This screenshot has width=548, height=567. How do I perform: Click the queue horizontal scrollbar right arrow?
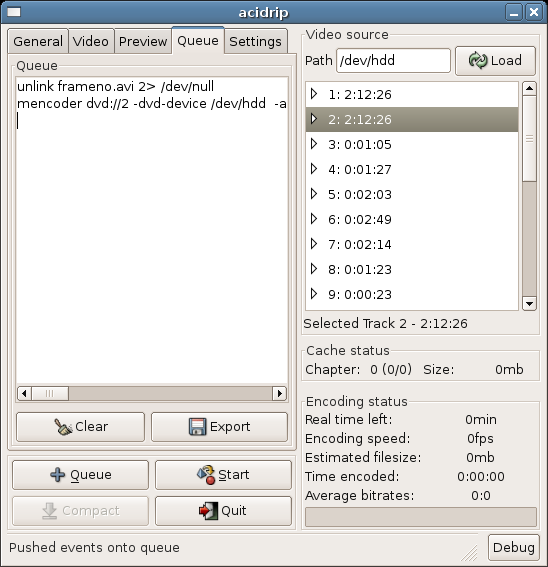tap(279, 393)
